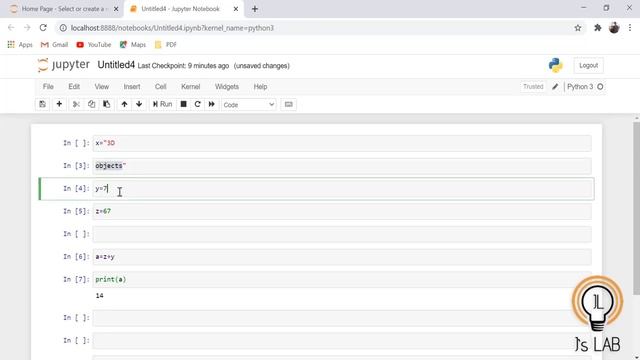
Task: Click the Python logo icon
Action: tap(556, 65)
